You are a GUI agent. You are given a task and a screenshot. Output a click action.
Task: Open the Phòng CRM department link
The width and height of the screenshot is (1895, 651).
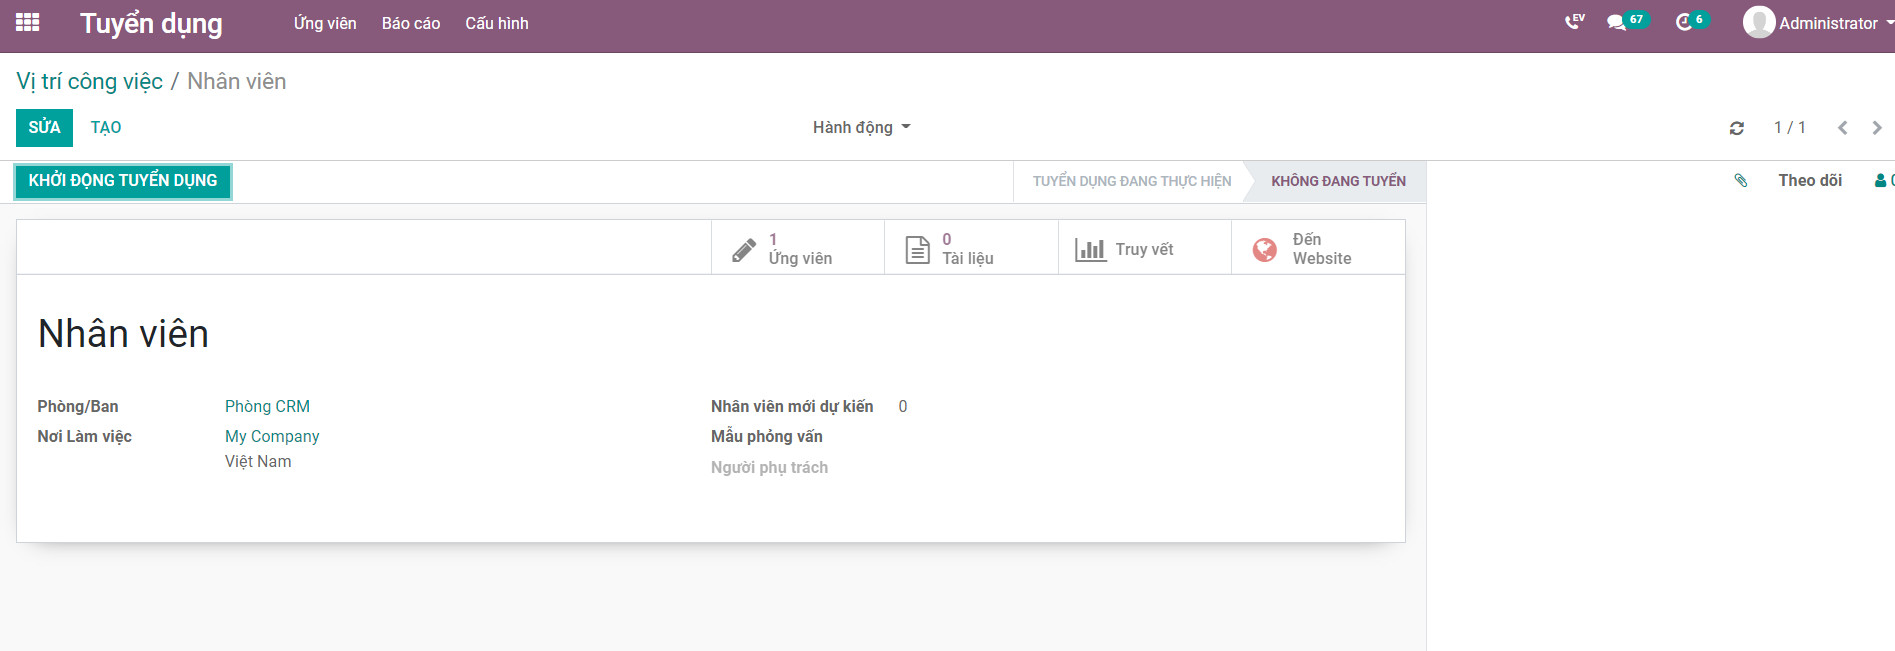tap(267, 406)
